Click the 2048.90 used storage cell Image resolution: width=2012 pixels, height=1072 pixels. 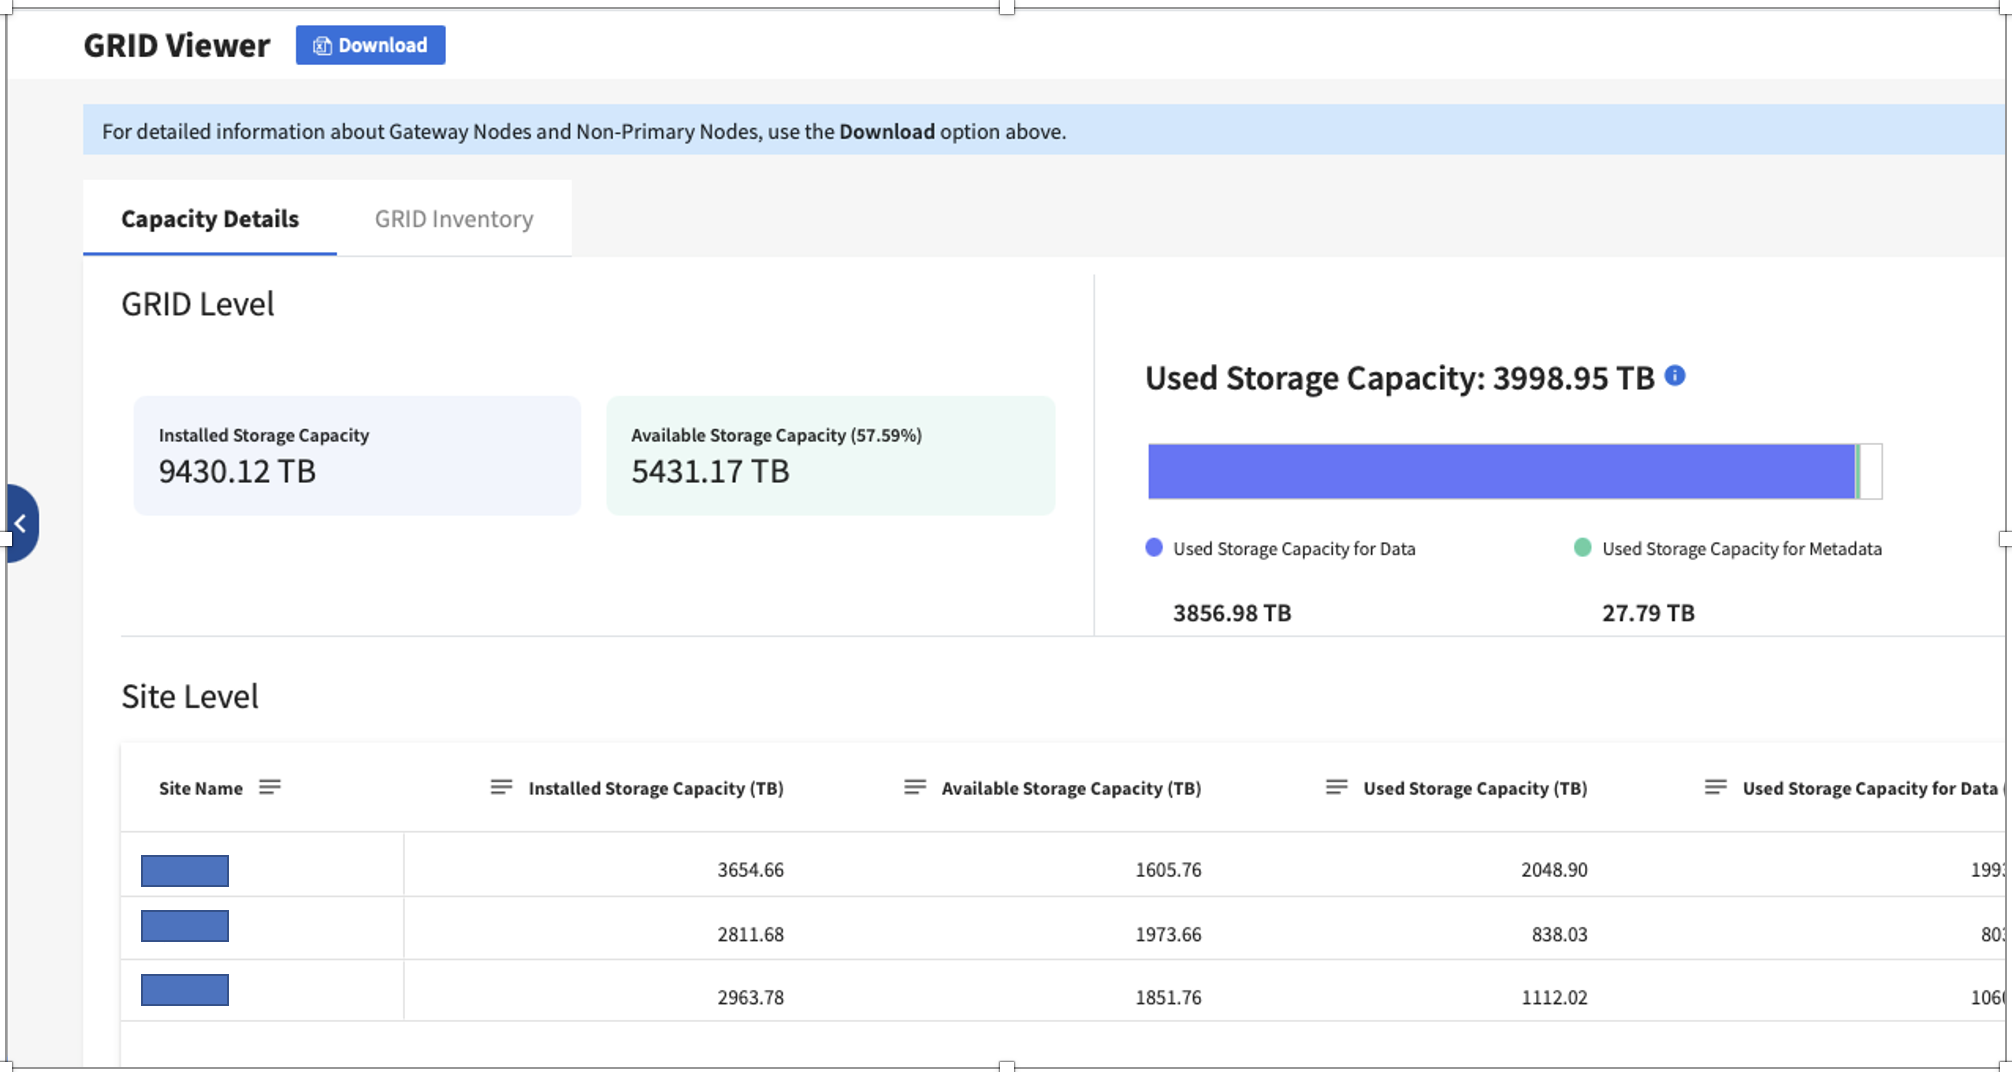1553,870
